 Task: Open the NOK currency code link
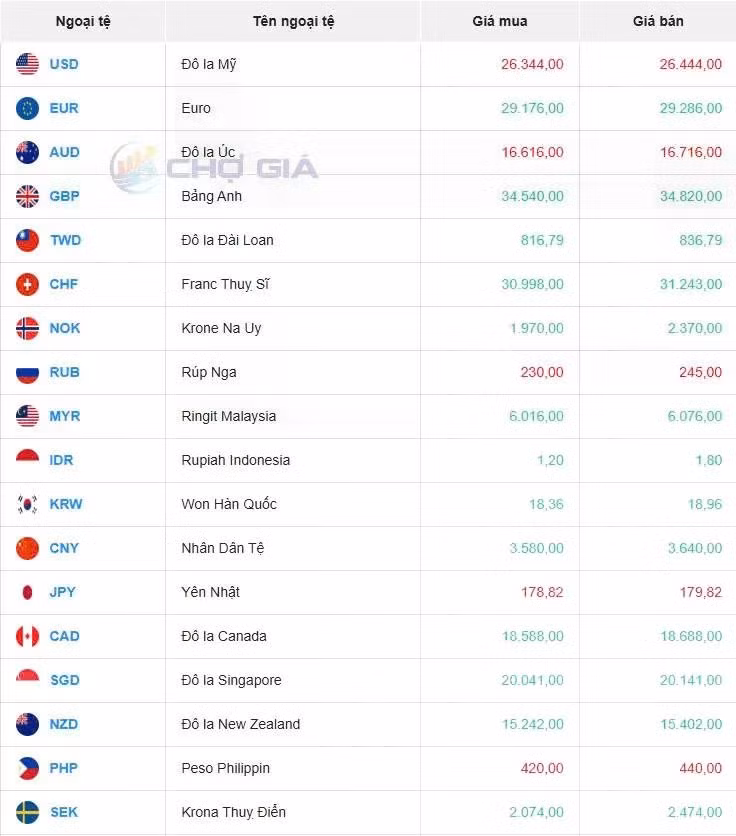coord(65,328)
